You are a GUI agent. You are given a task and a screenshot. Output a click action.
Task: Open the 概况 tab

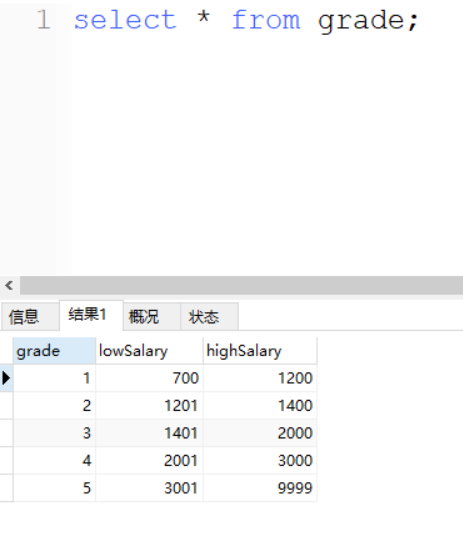[152, 317]
